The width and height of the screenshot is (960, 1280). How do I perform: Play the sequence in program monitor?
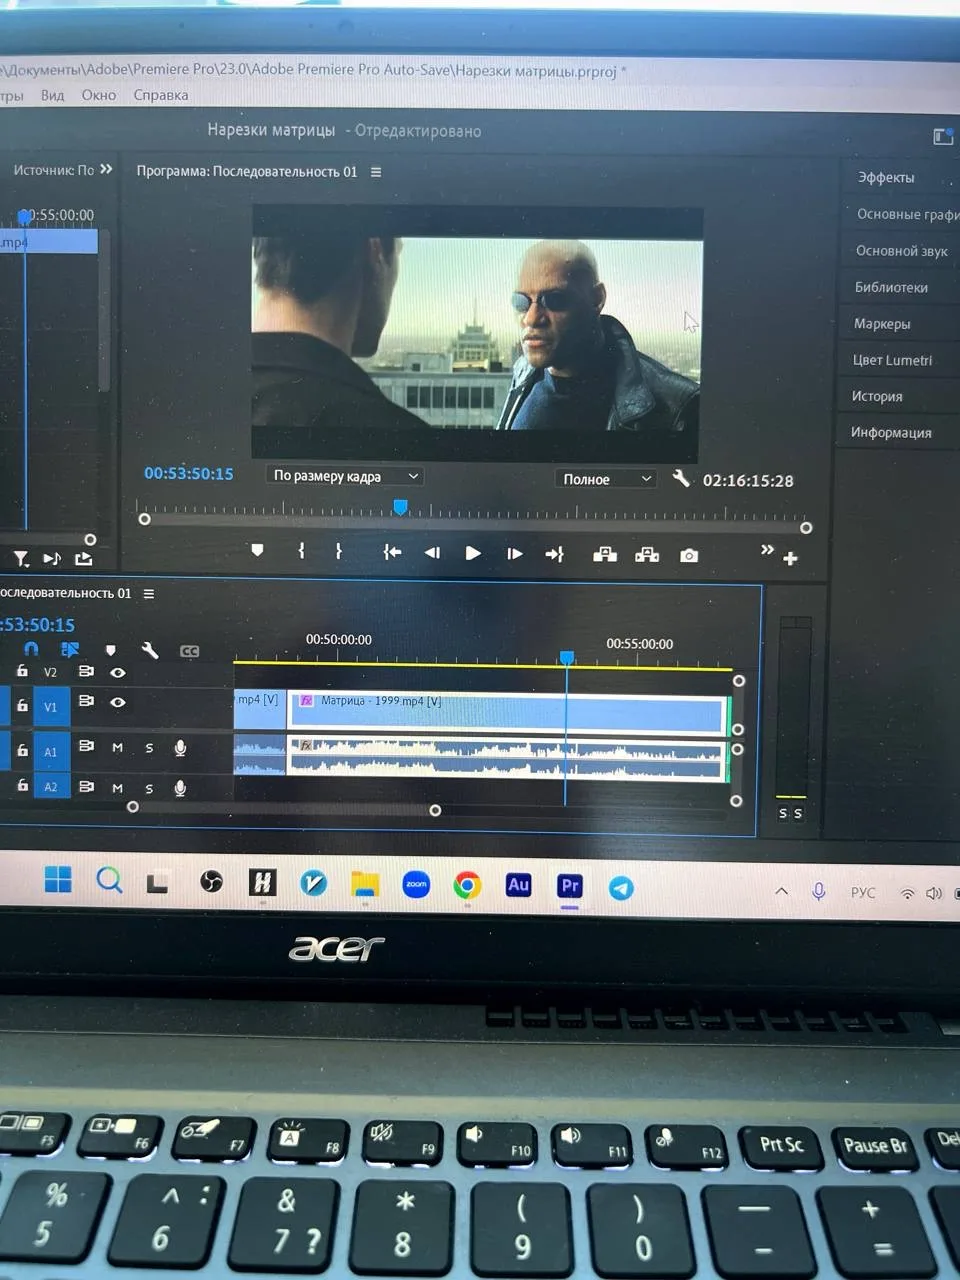click(x=473, y=553)
